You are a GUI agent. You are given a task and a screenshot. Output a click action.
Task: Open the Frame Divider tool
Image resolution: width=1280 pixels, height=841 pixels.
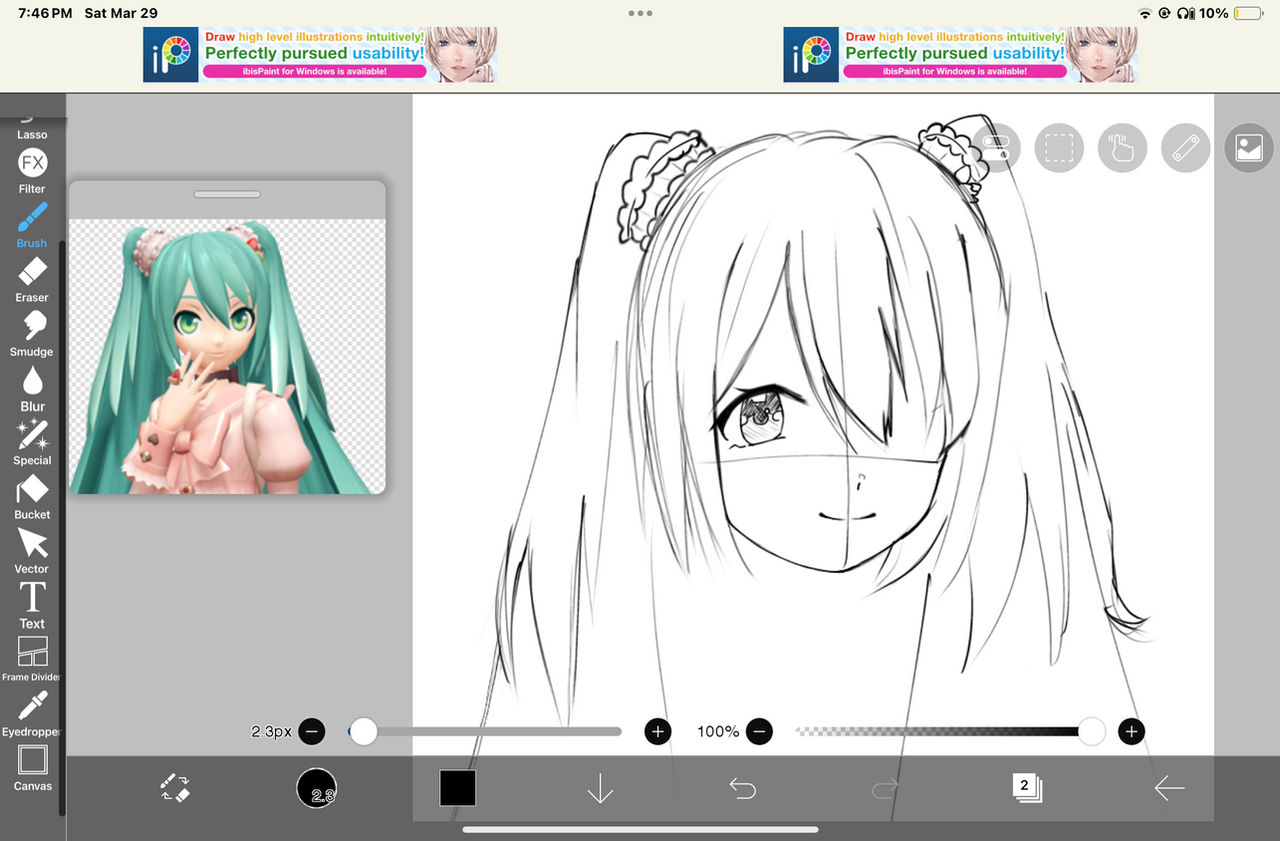coord(32,660)
